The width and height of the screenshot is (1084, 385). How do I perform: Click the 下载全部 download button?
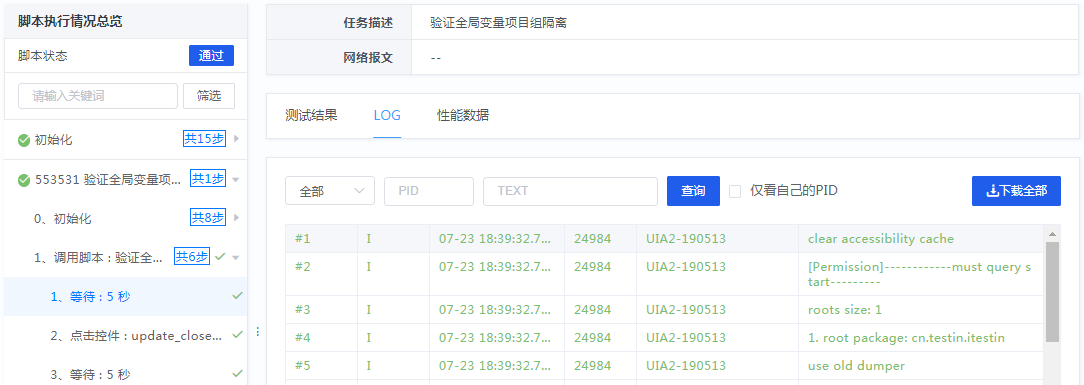point(1016,191)
